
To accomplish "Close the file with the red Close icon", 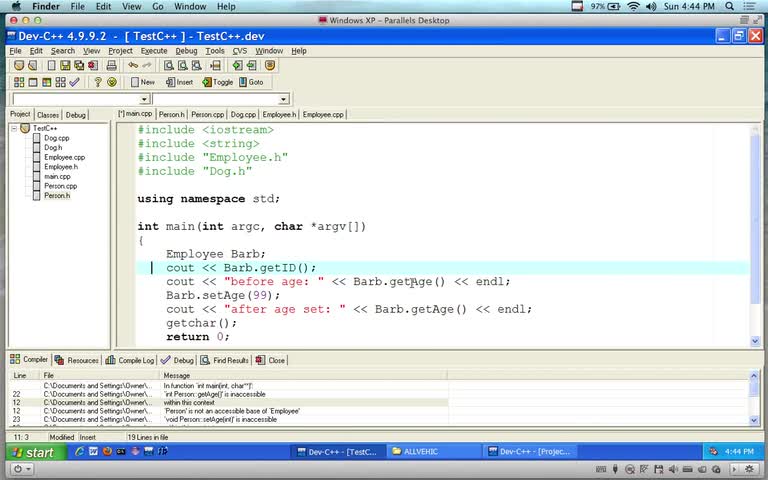I will 93,65.
